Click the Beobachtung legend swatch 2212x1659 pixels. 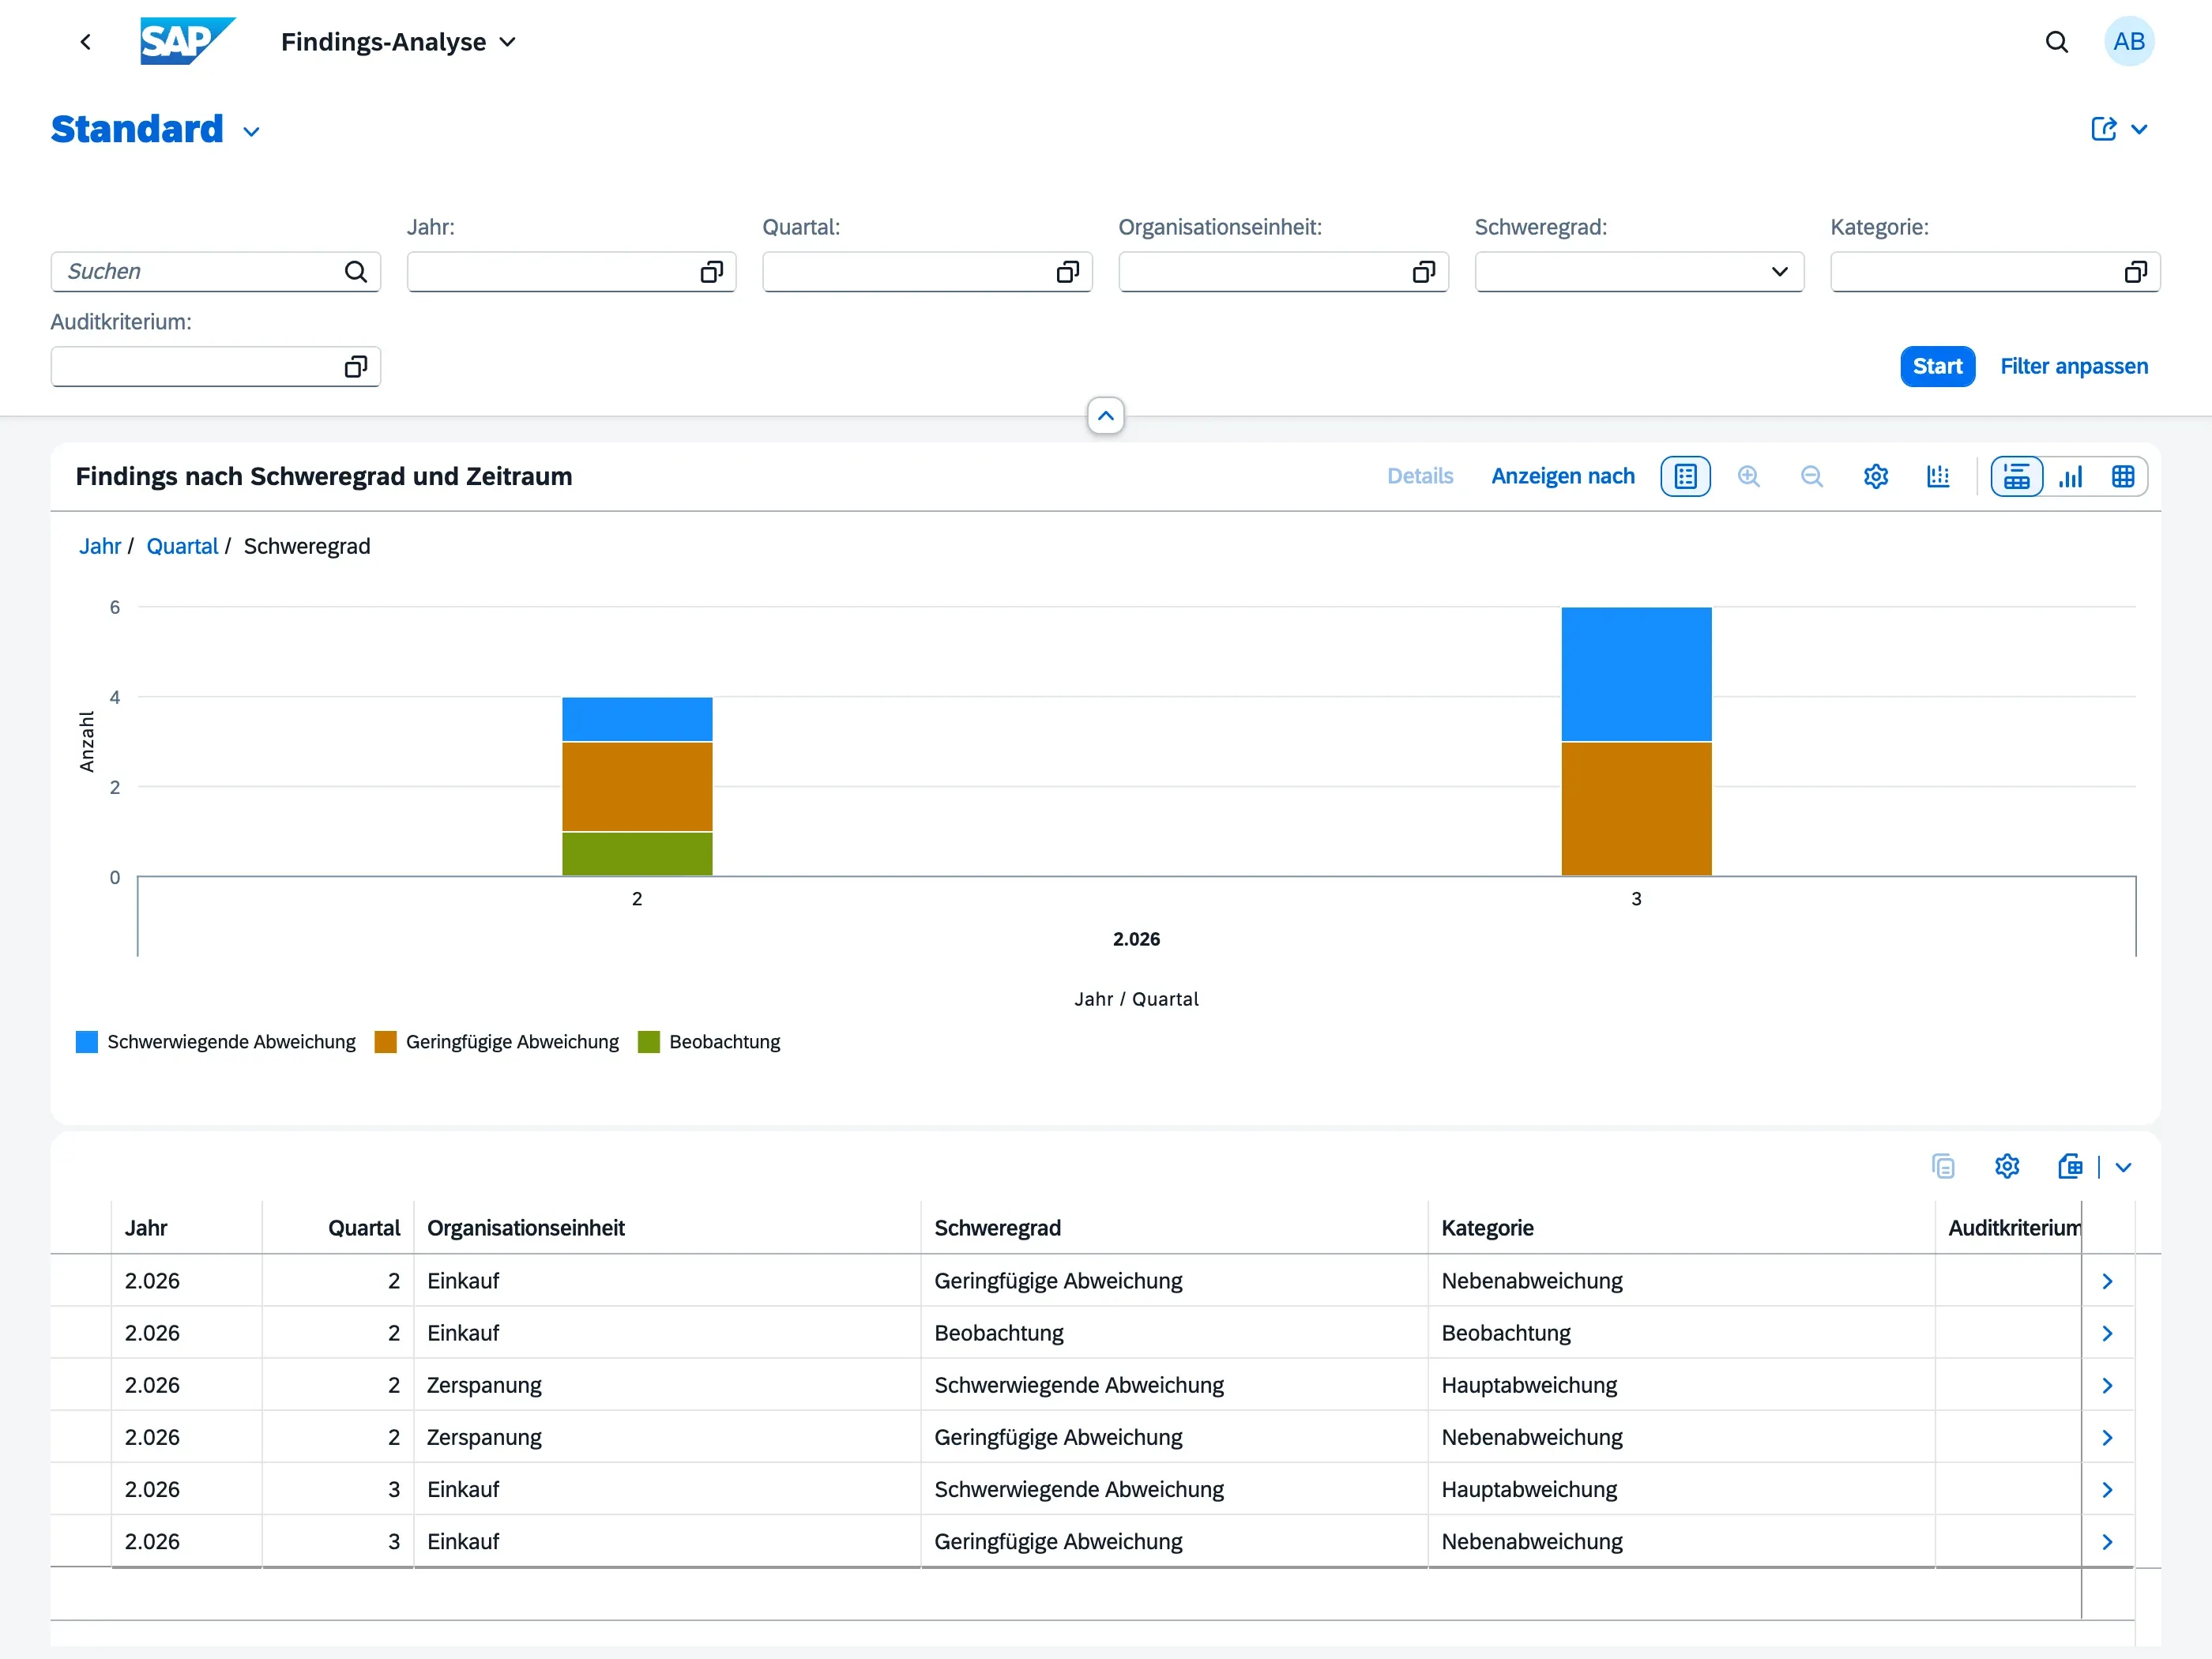click(649, 1042)
